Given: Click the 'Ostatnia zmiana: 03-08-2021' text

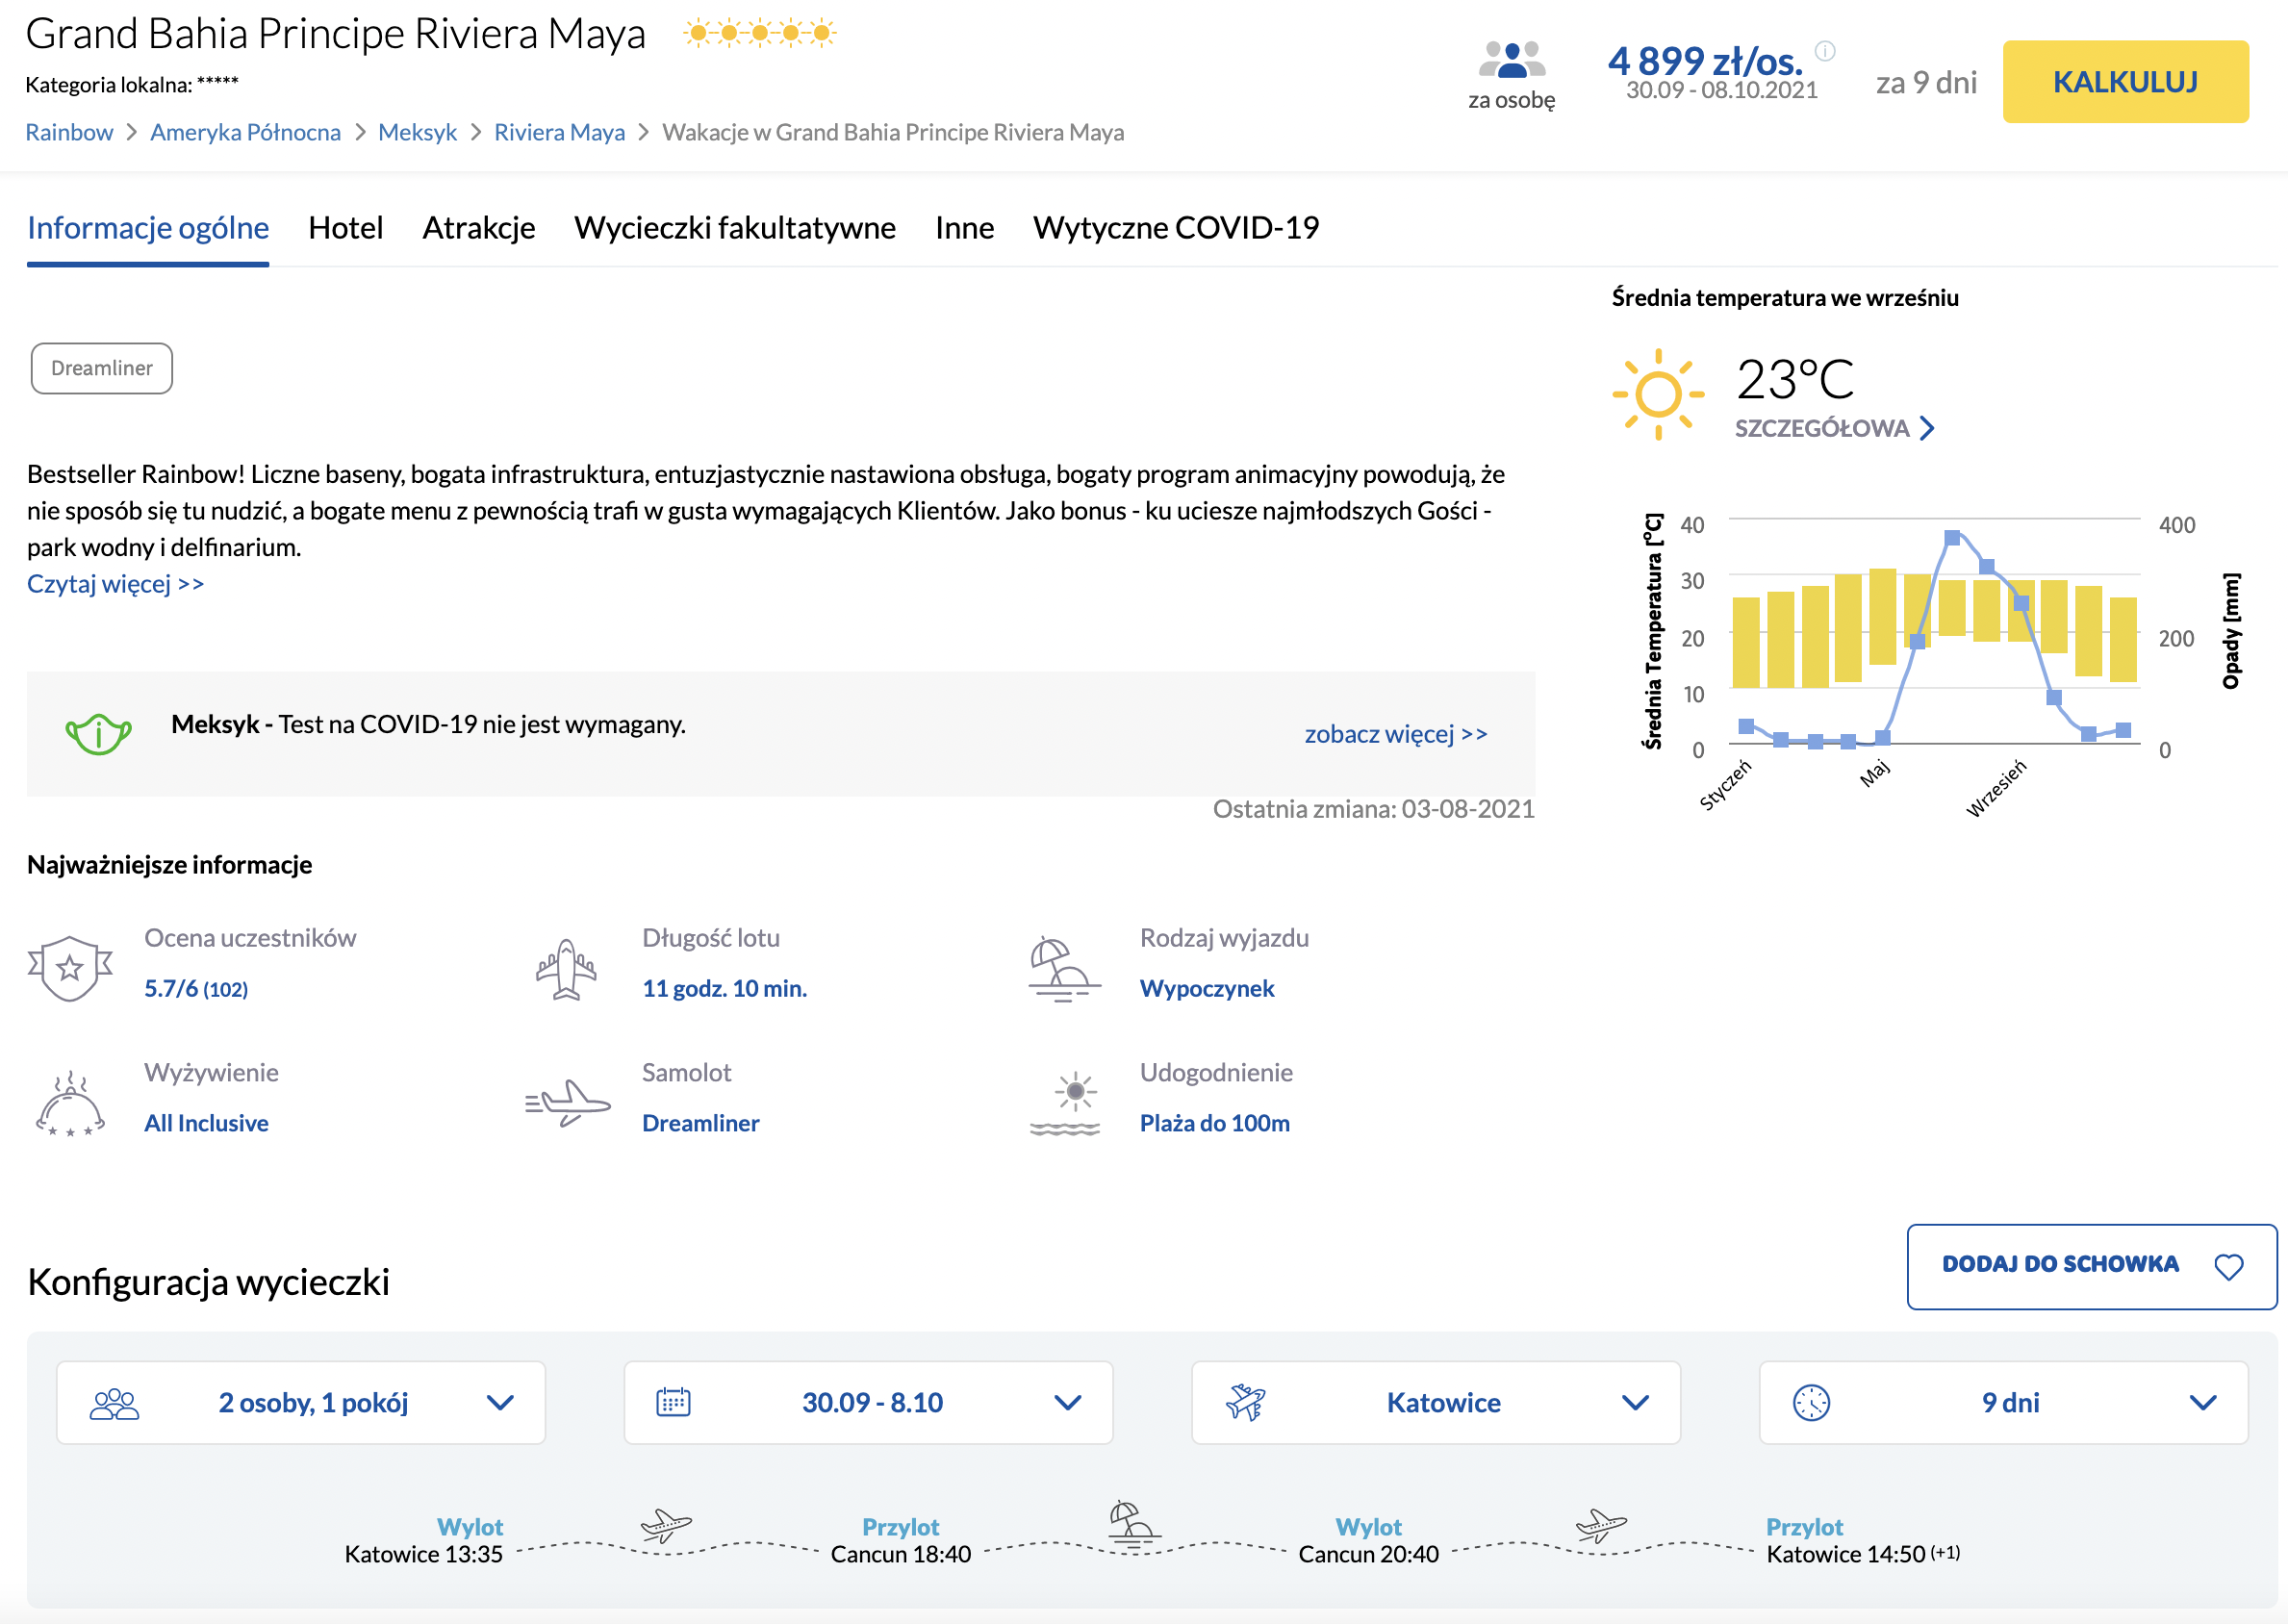Looking at the screenshot, I should pos(1374,809).
